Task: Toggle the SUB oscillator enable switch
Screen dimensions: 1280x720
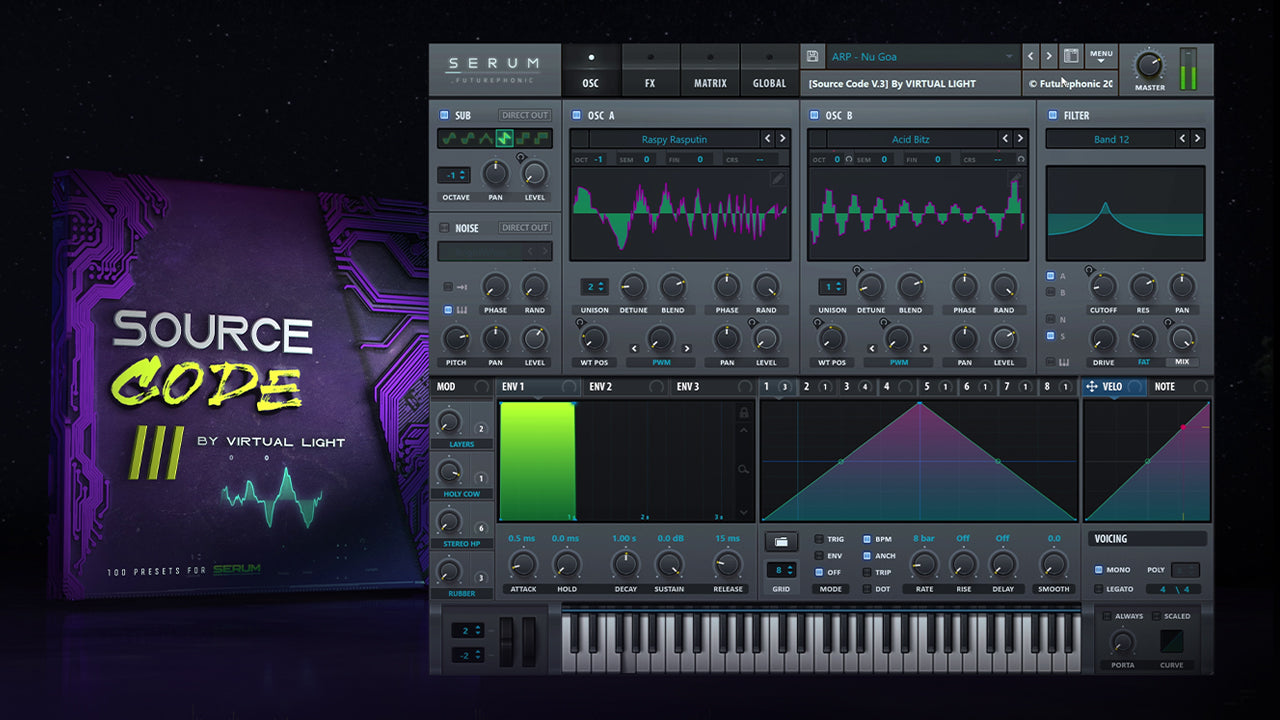Action: click(x=444, y=116)
